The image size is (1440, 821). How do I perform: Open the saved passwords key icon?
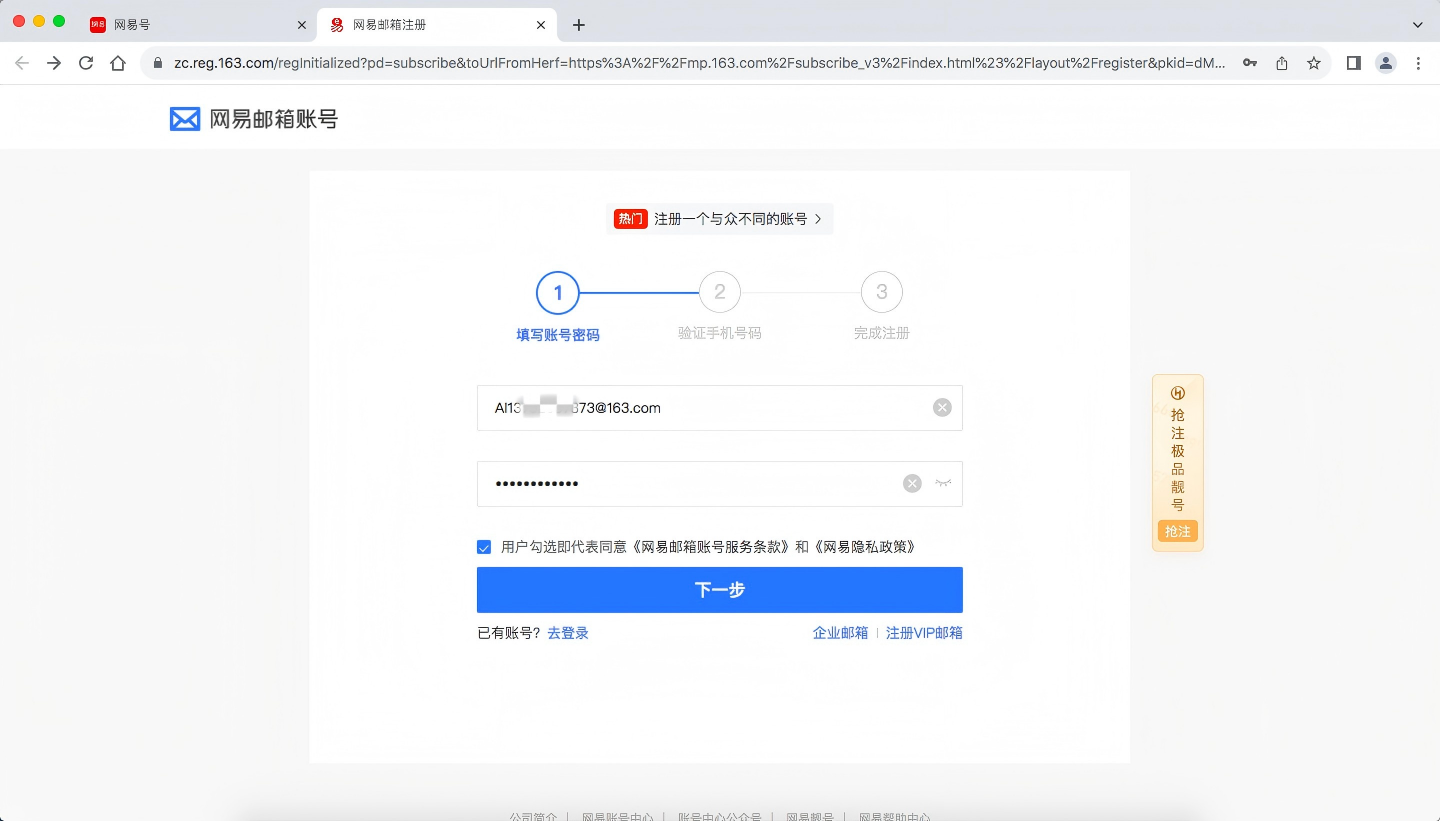1249,63
